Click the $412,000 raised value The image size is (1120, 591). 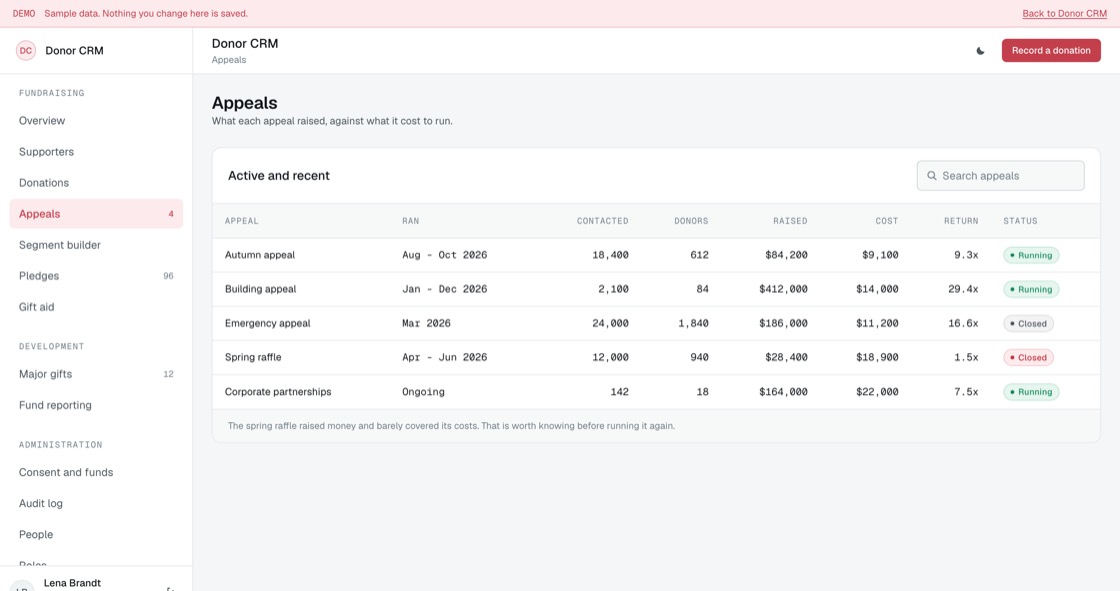(x=784, y=289)
